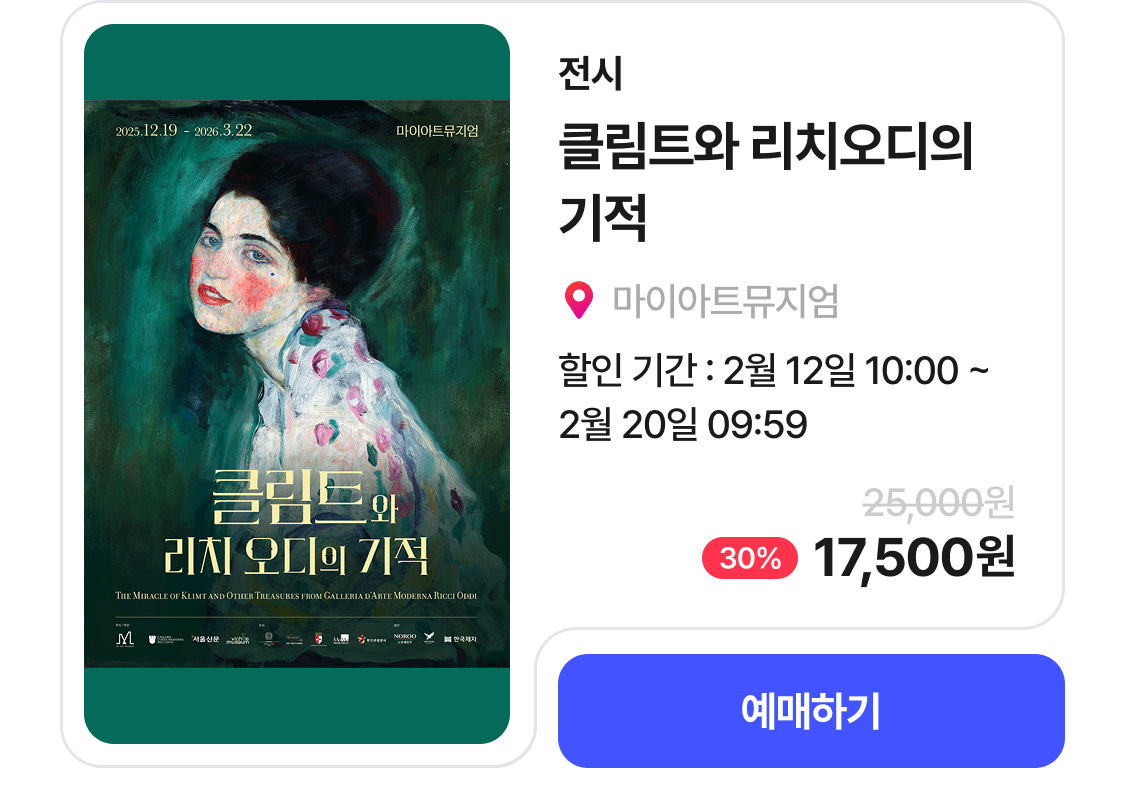Click the 예매하기 booking button
Viewport: 1125px width, 804px height.
811,711
